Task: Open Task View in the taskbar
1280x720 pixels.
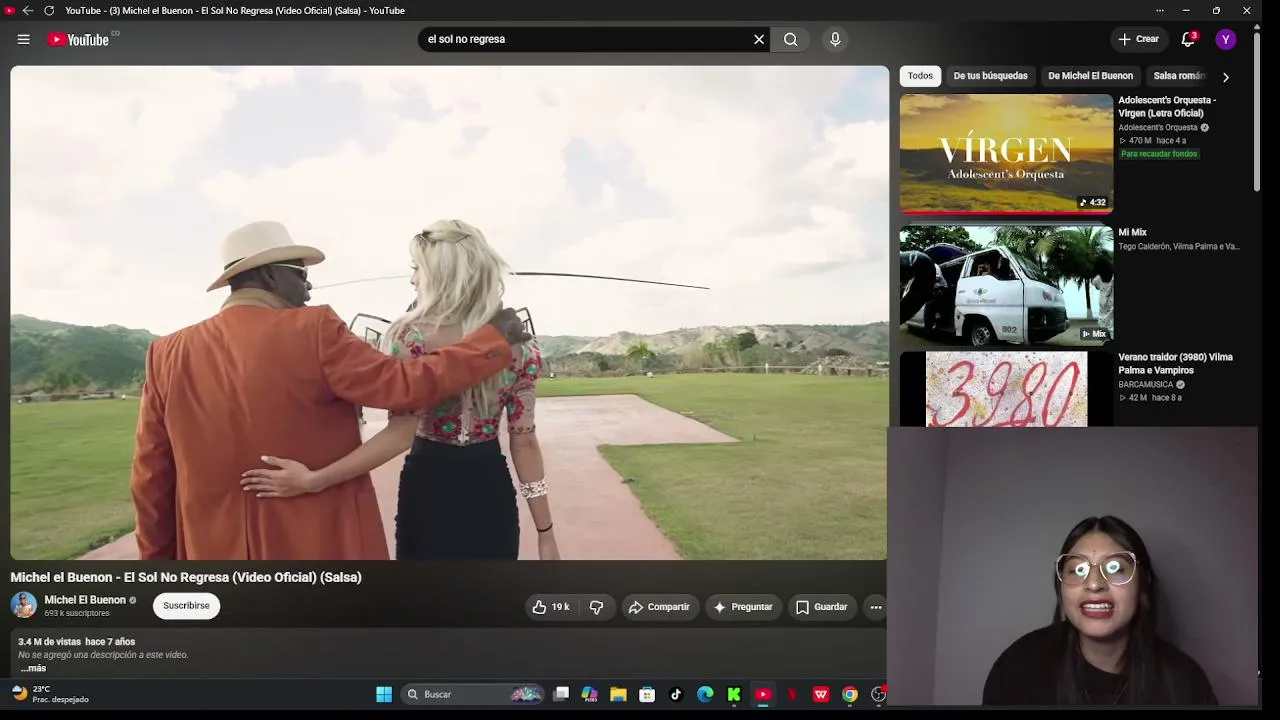Action: [x=561, y=695]
